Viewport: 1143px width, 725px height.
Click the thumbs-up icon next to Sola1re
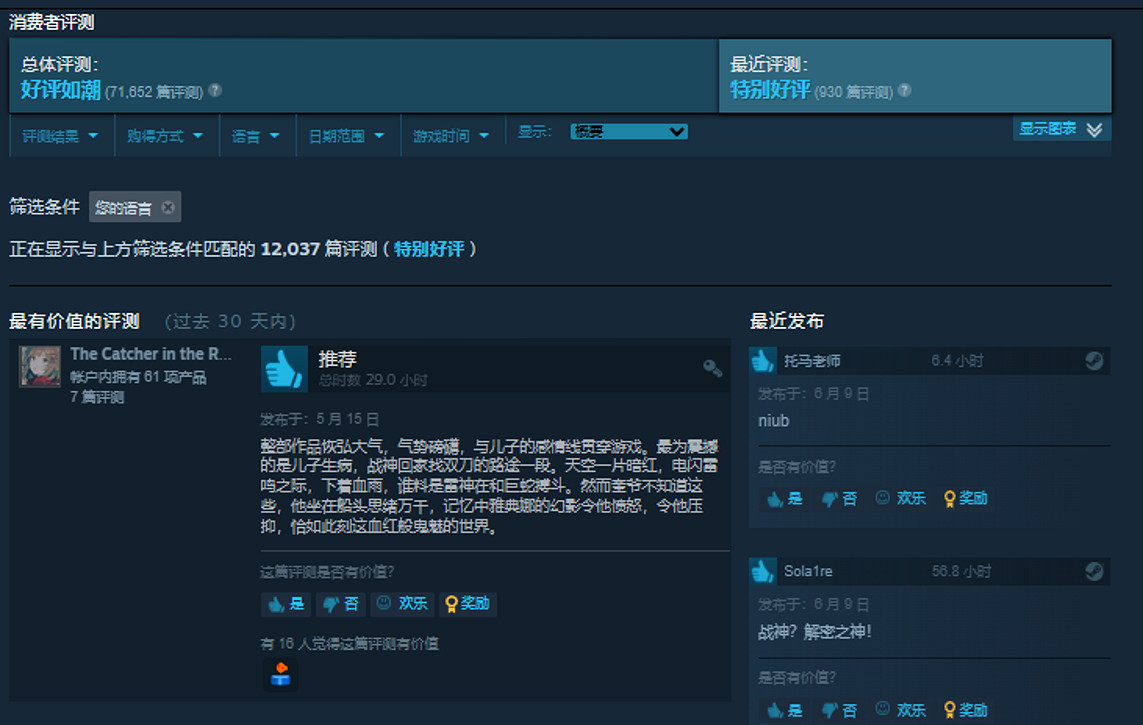pos(763,571)
